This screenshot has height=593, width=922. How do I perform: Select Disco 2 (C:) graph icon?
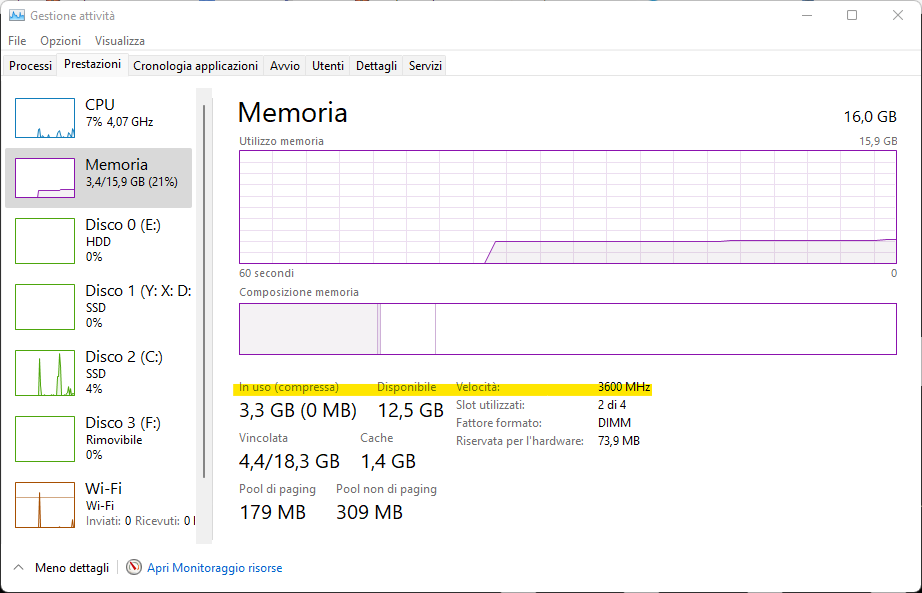point(45,373)
